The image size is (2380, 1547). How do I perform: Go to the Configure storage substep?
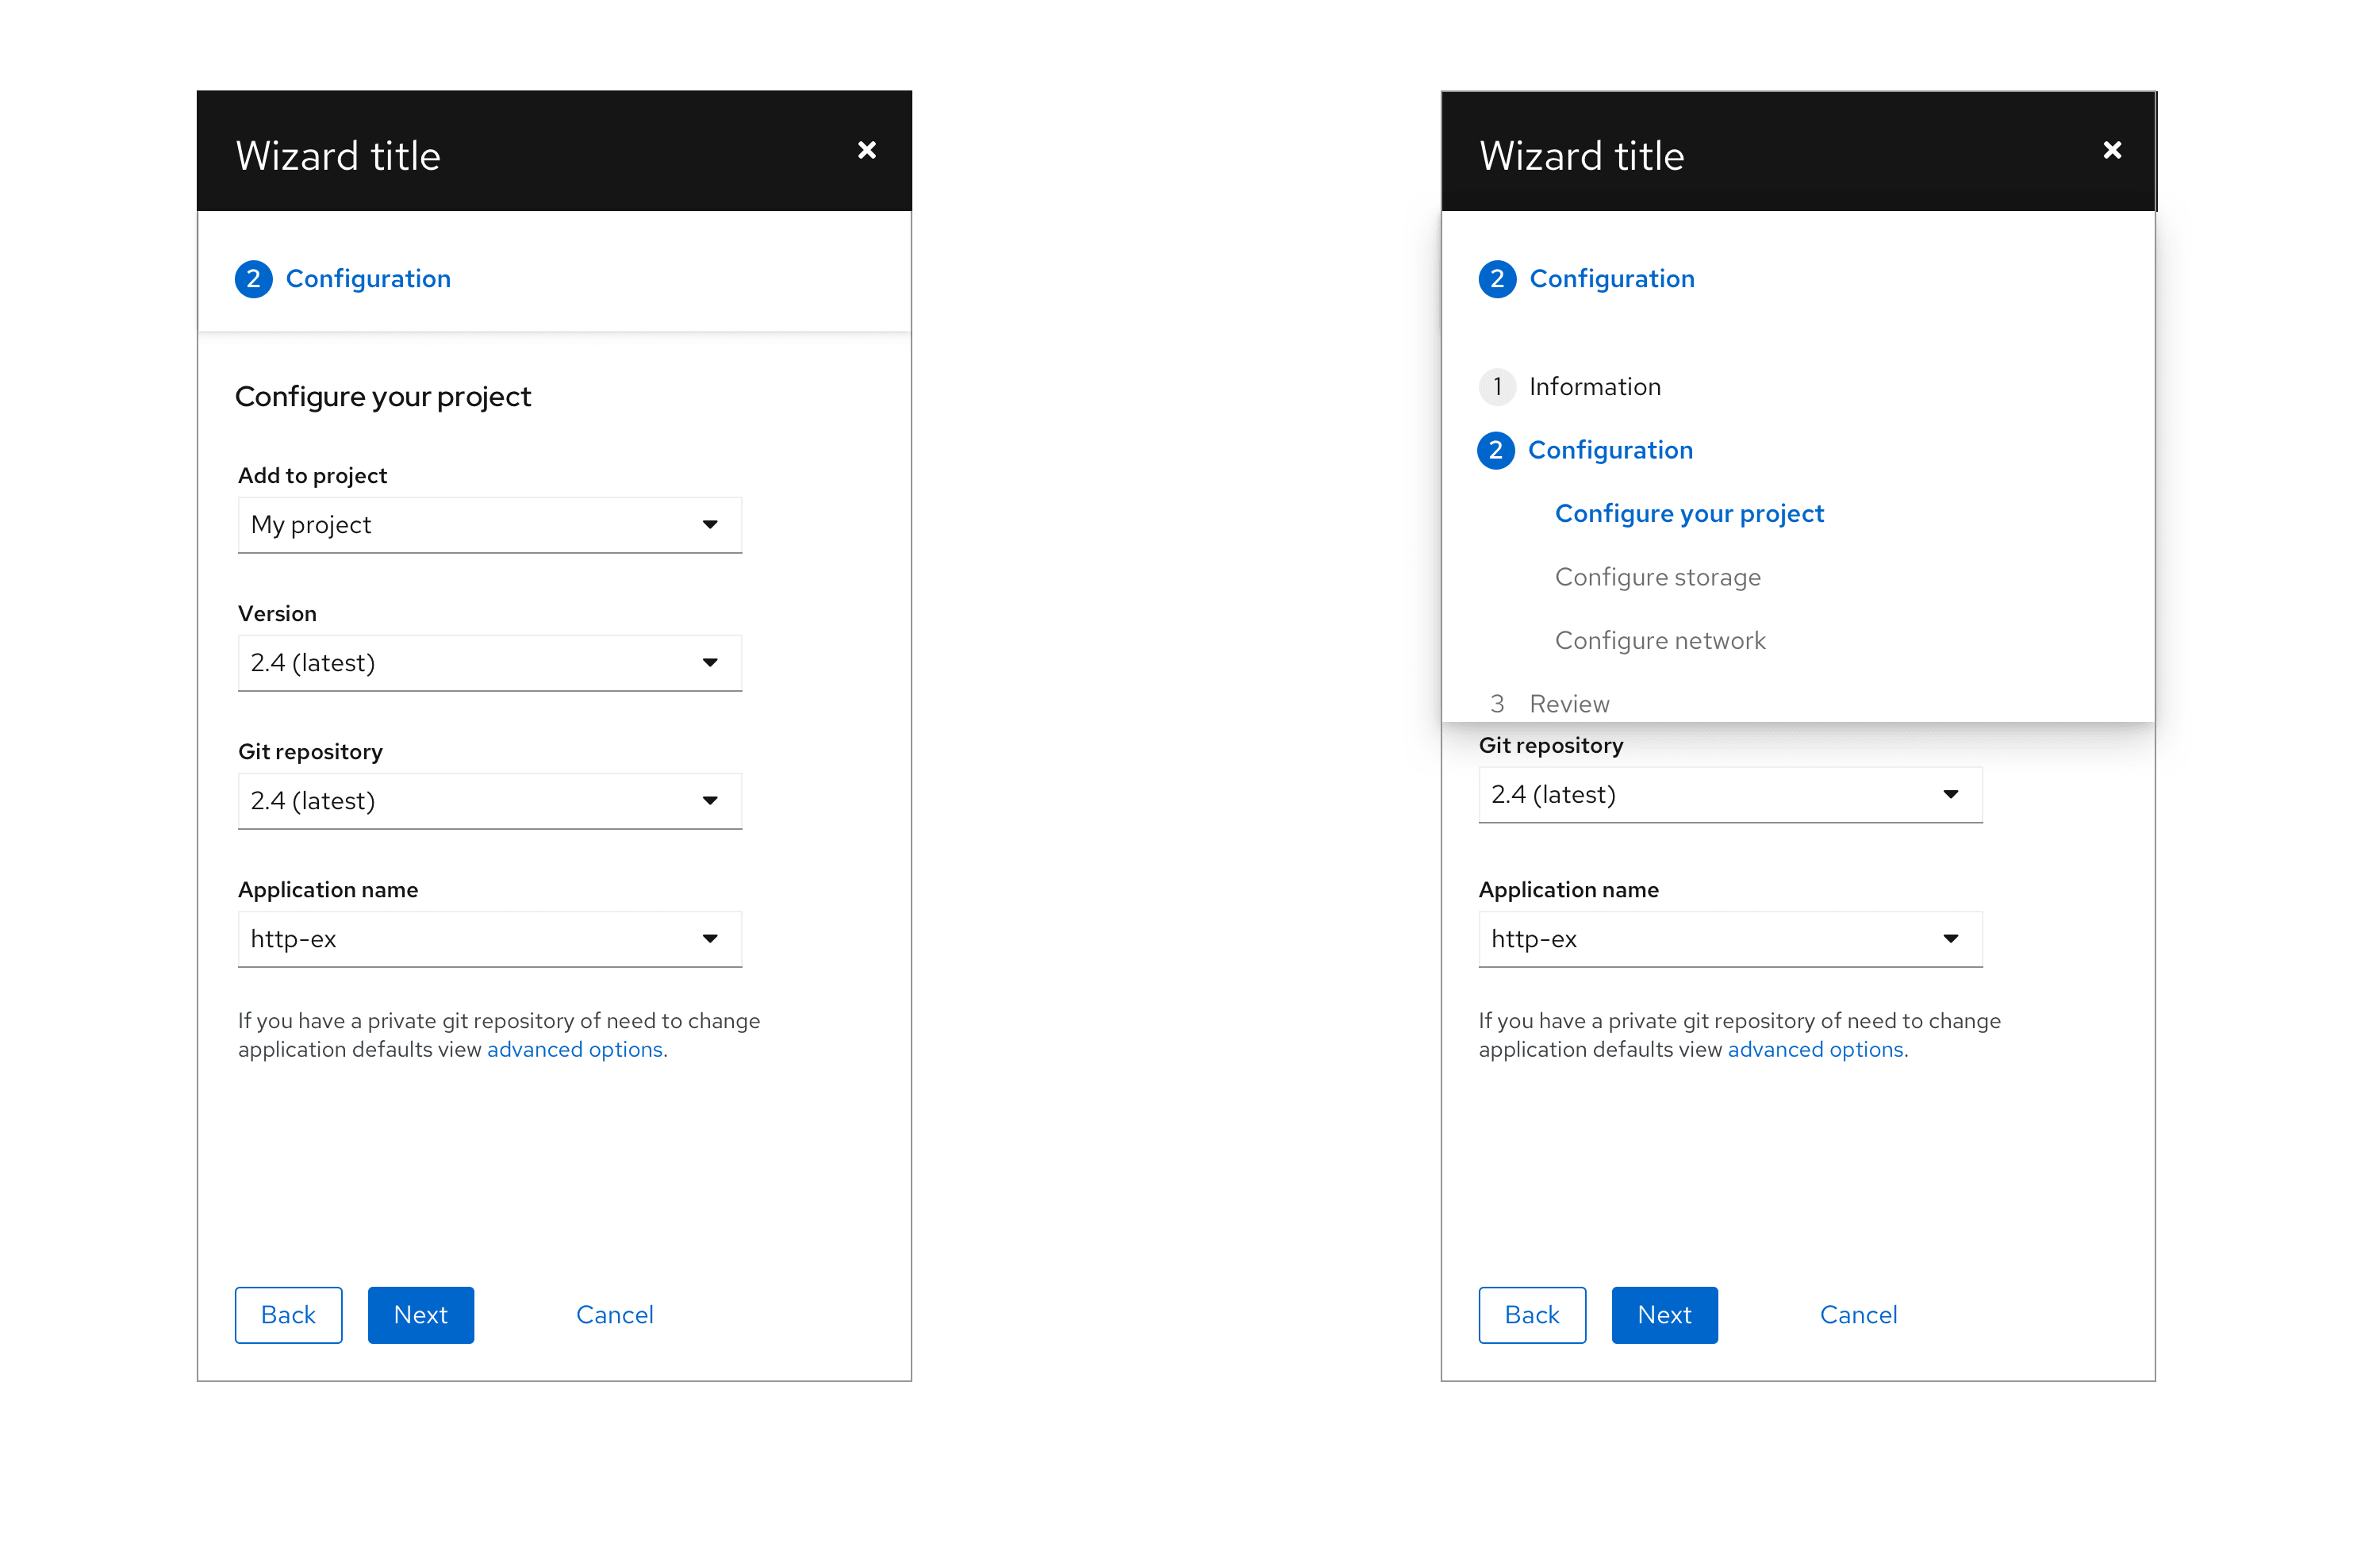click(1657, 577)
